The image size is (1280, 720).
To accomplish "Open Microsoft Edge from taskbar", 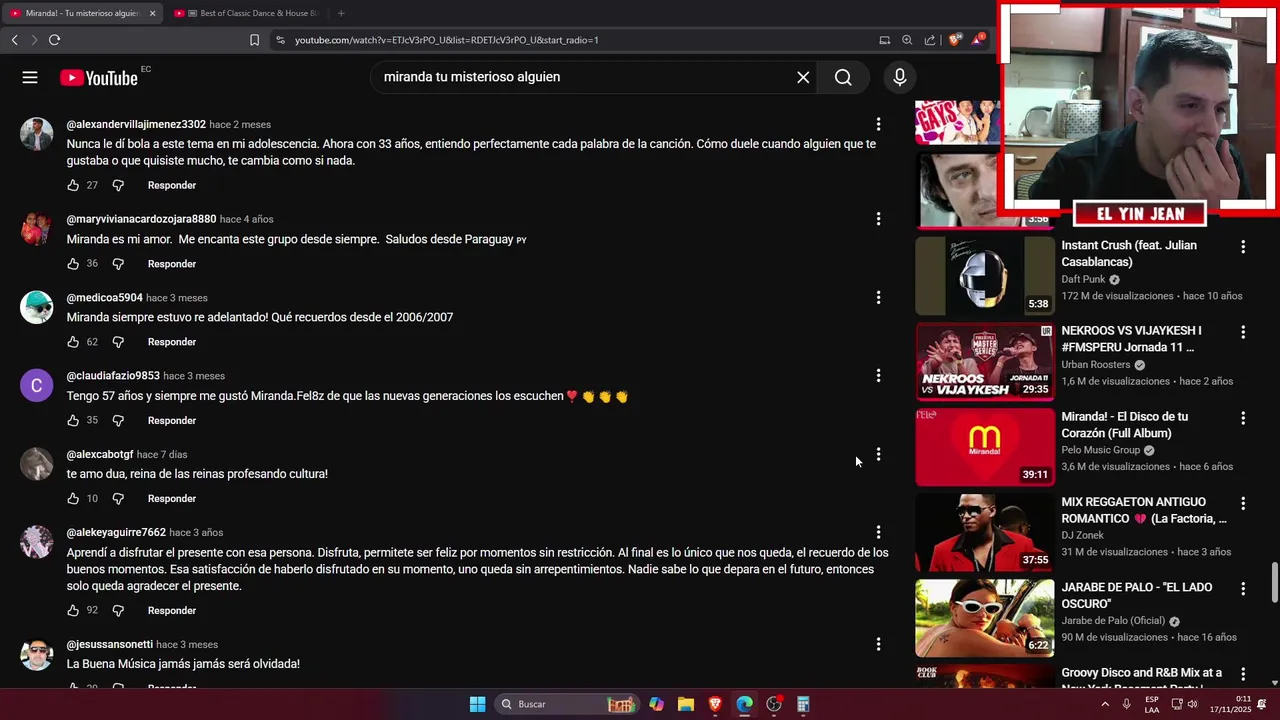I will [744, 704].
